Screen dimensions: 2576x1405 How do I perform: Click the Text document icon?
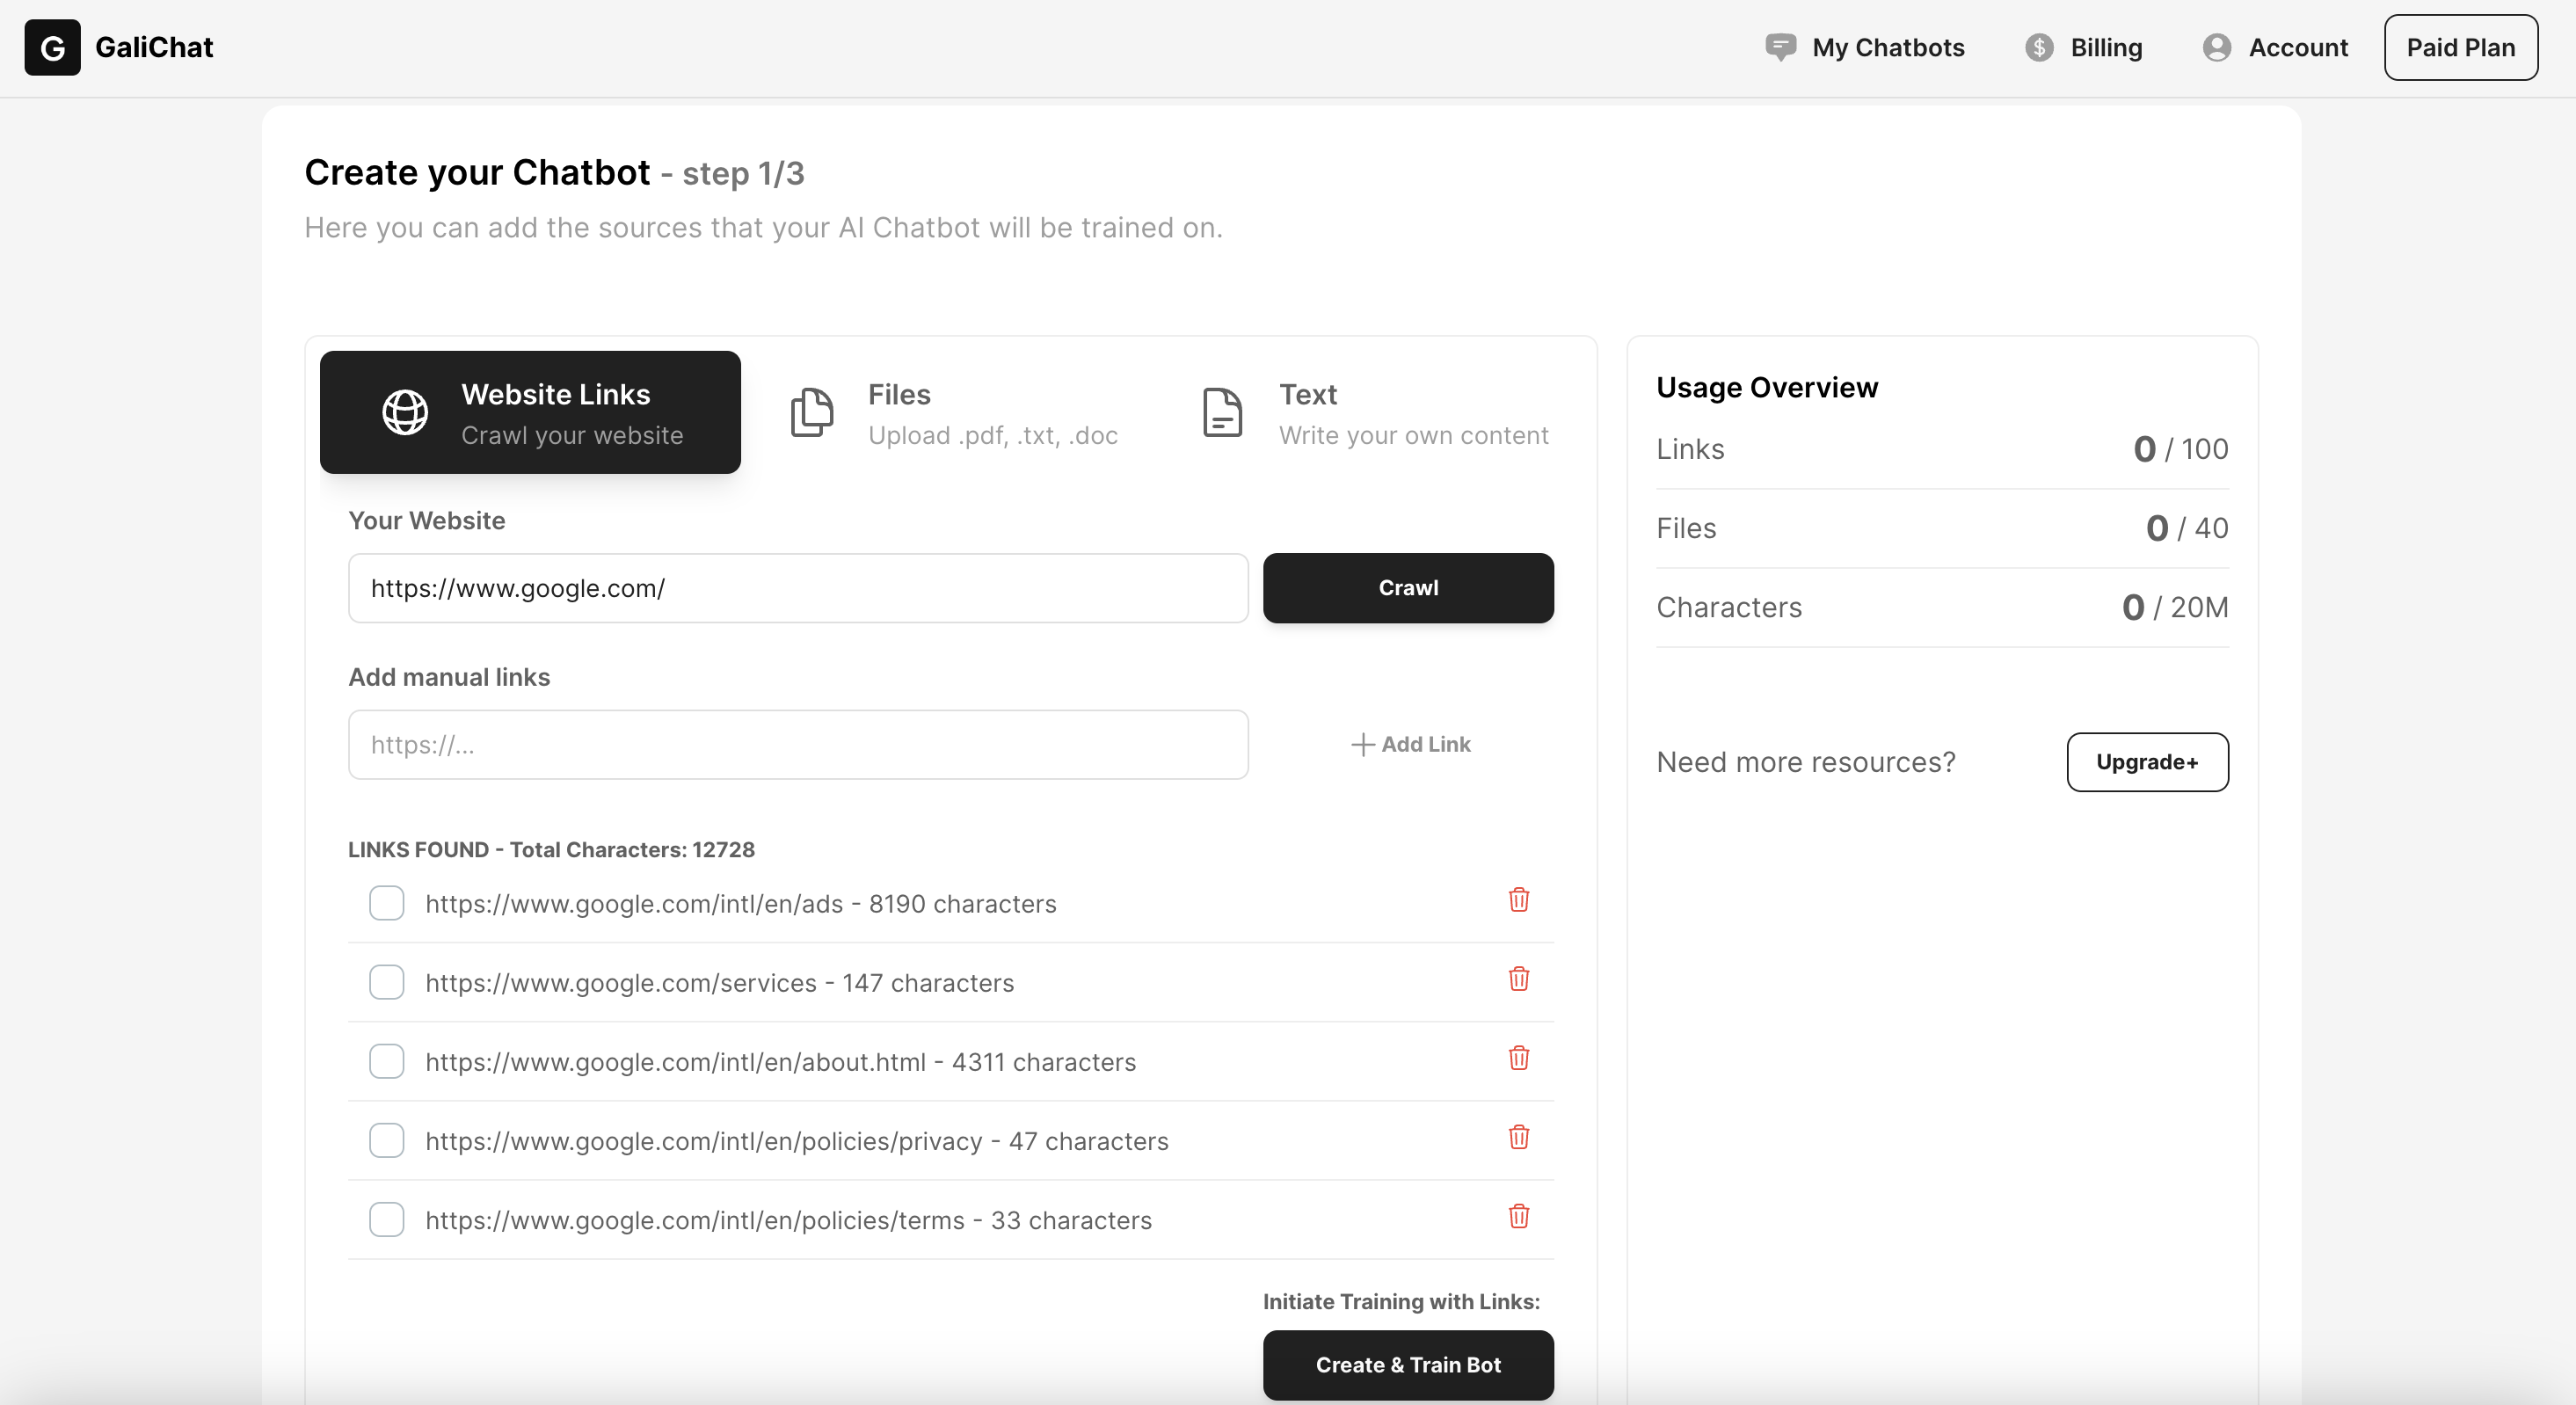pos(1222,412)
